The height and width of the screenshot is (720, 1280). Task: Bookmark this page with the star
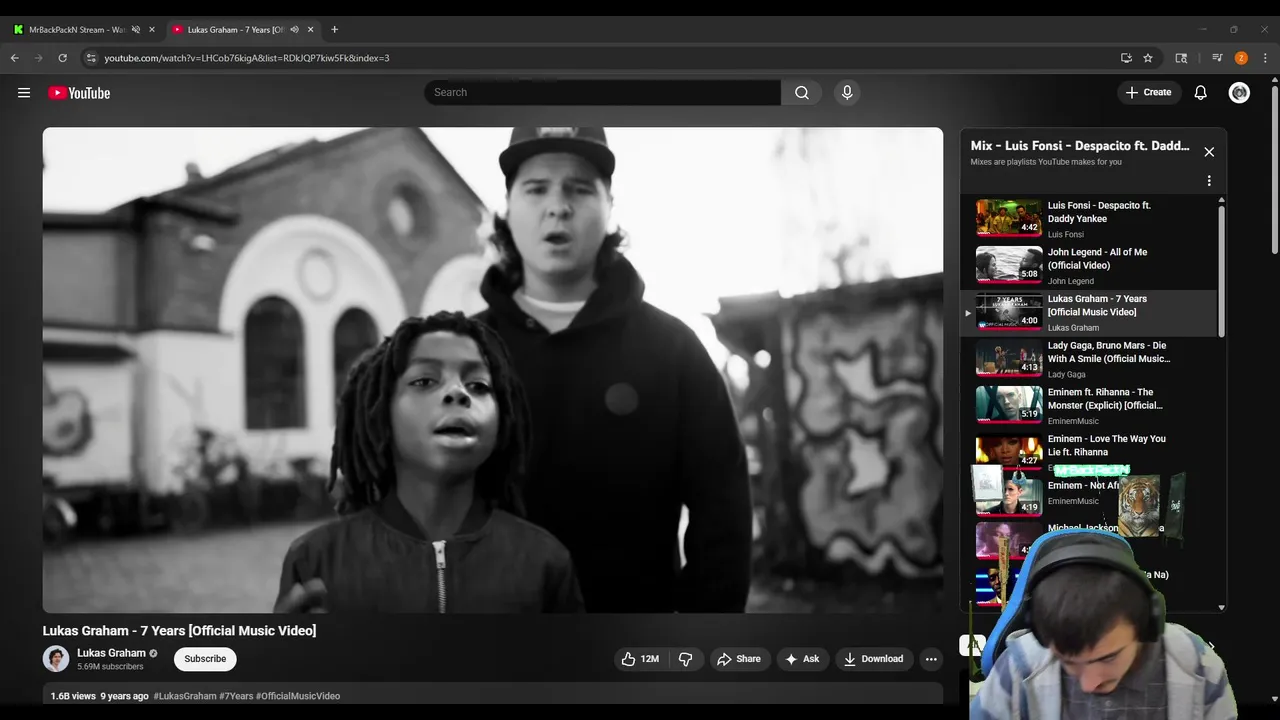point(1148,58)
